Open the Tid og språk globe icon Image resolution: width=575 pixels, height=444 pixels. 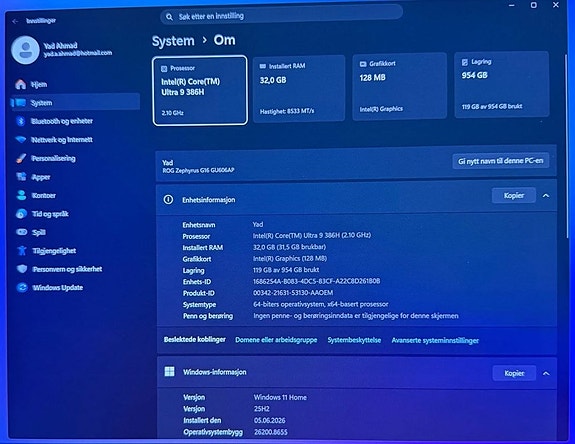(22, 214)
